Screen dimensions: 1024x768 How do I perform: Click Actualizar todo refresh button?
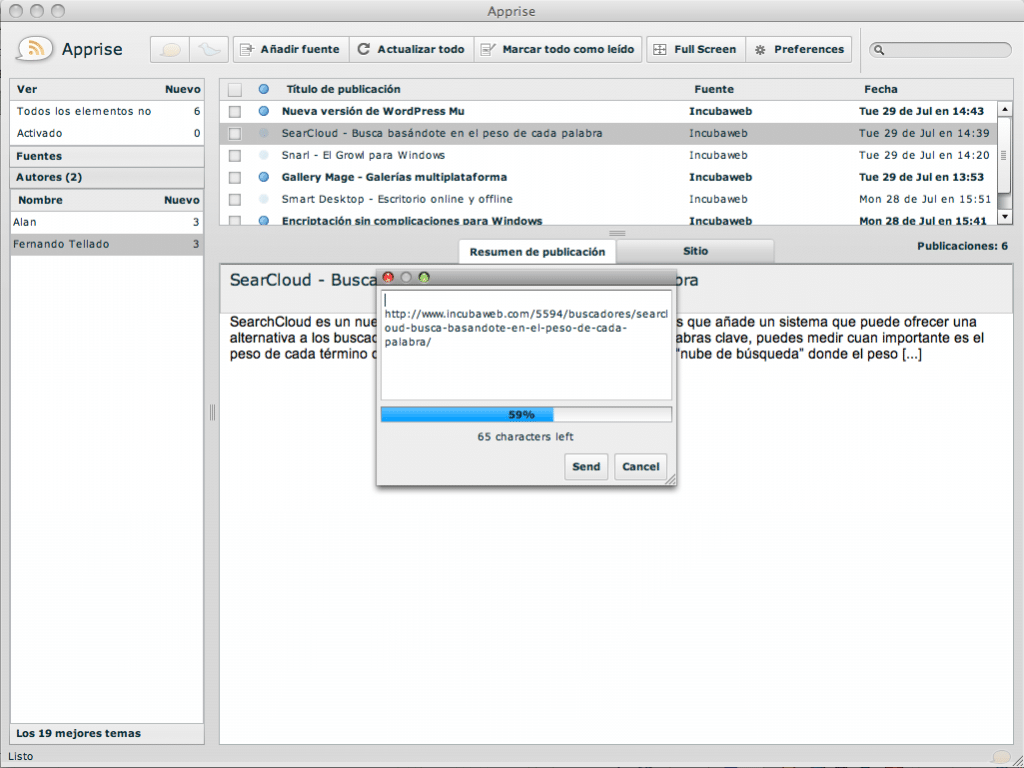coord(411,50)
